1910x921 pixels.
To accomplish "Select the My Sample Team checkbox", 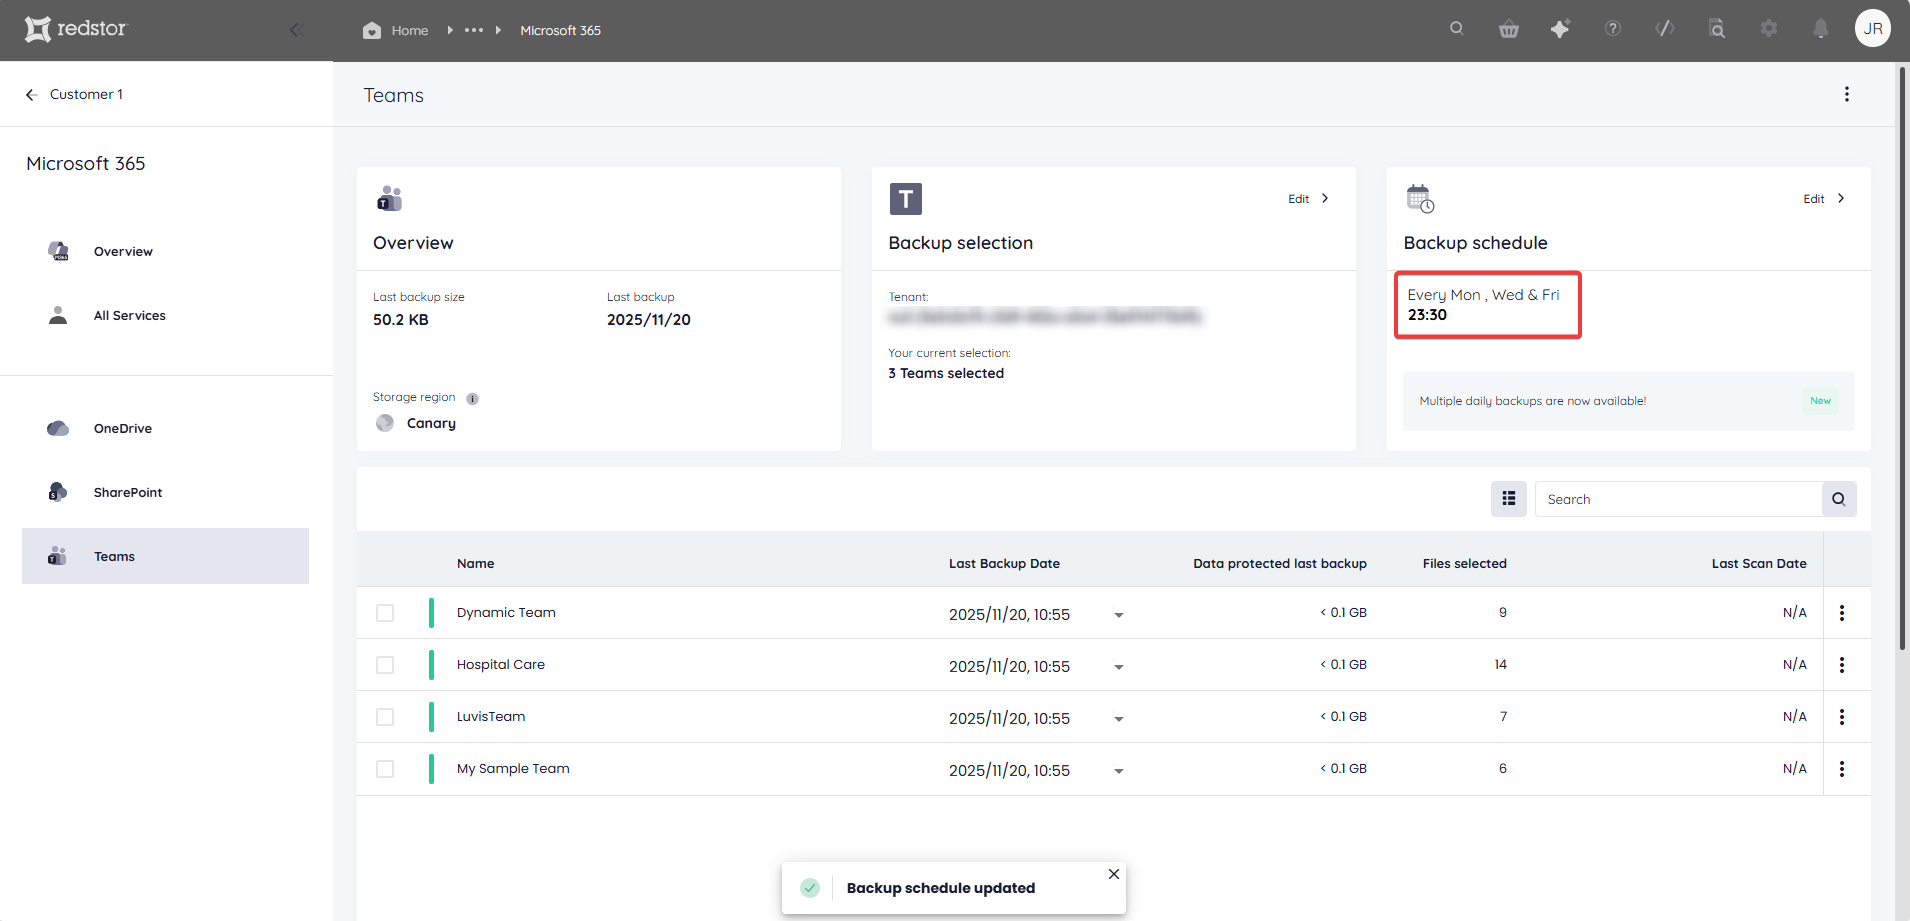I will click(385, 769).
